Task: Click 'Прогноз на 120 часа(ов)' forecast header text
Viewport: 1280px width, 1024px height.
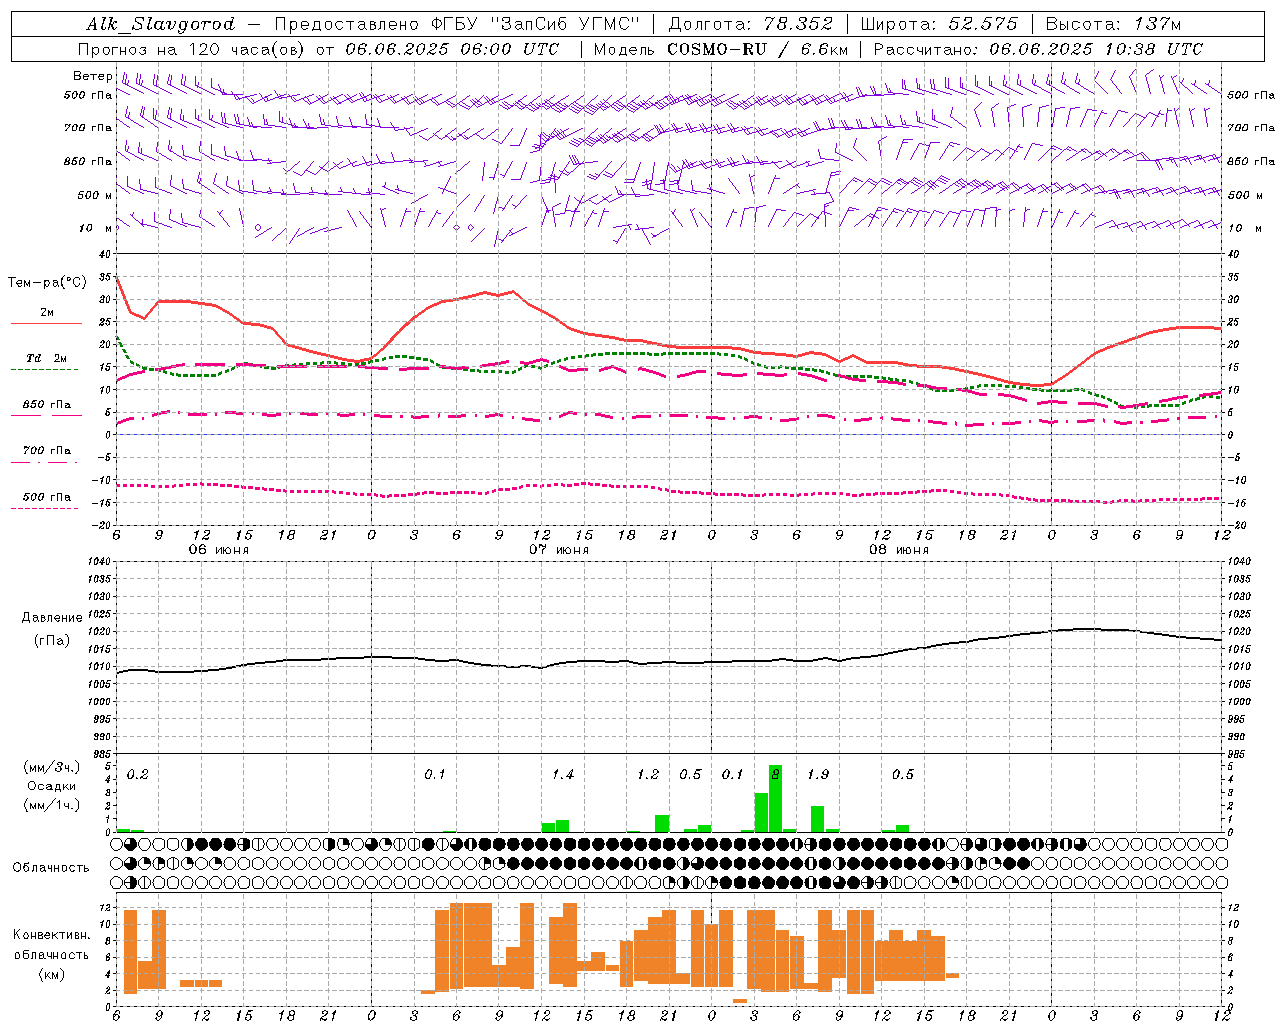Action: (x=193, y=49)
